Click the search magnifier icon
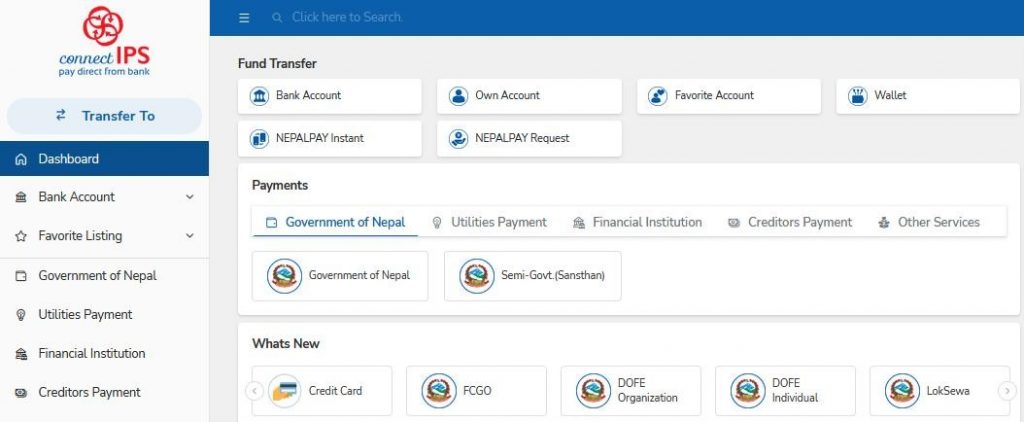Screen dimensions: 1024x422 [278, 18]
